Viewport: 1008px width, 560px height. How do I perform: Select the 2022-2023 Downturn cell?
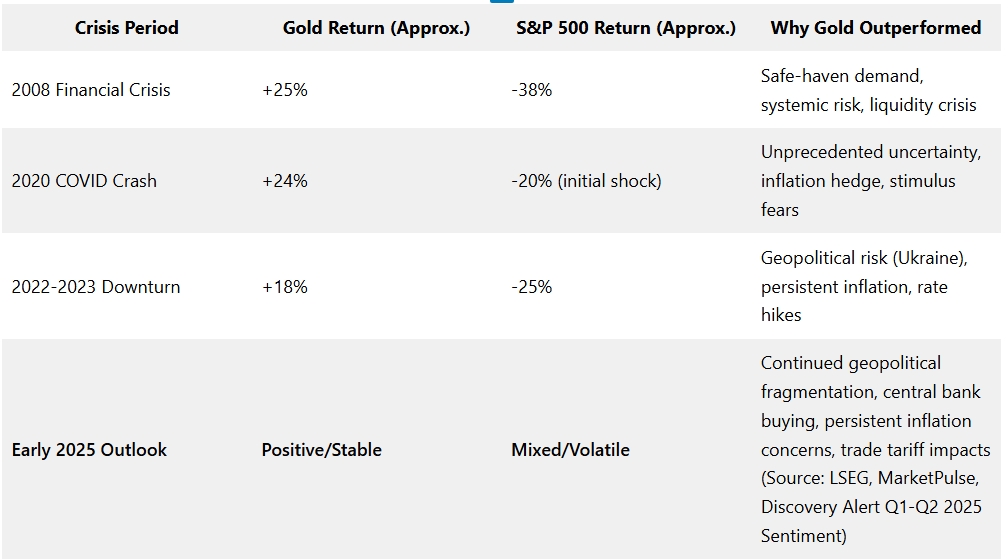pos(96,287)
